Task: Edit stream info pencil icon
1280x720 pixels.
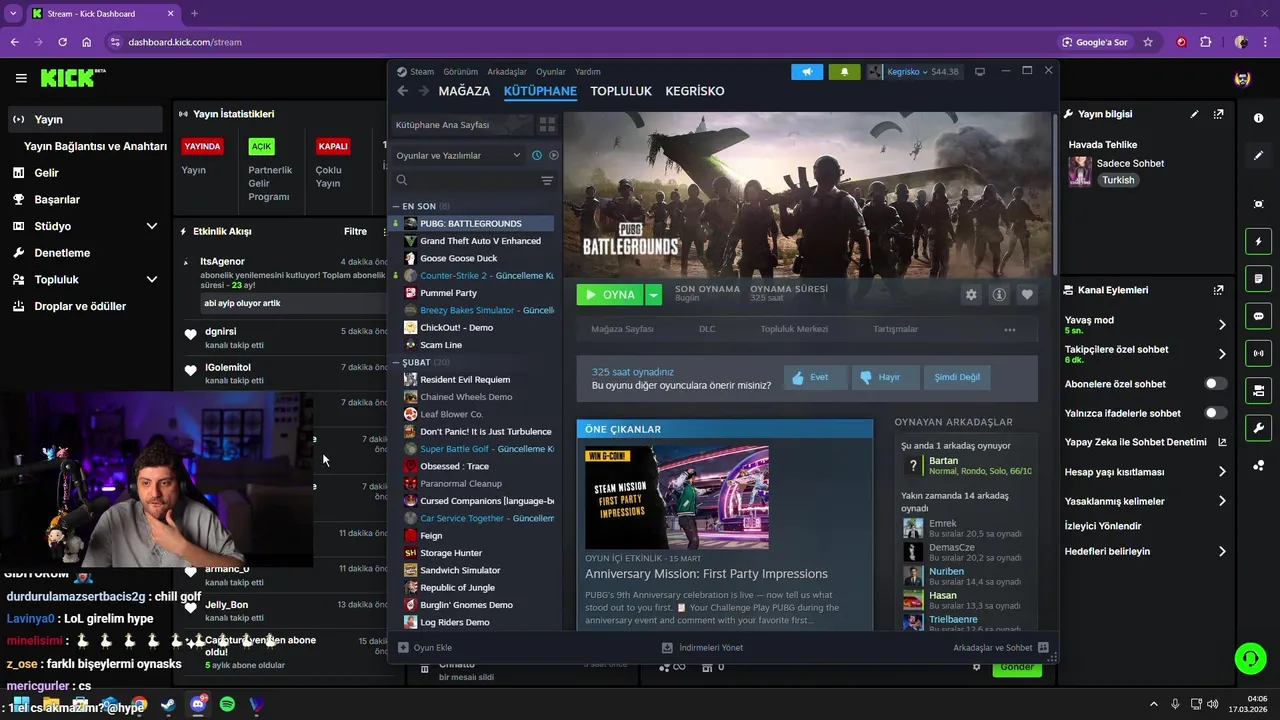Action: [1194, 114]
